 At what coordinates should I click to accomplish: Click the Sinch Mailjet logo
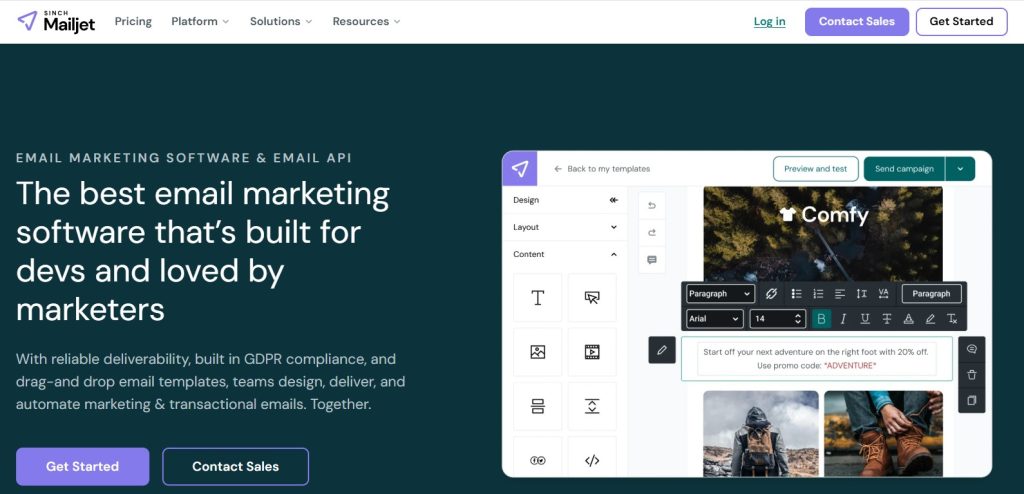(56, 22)
